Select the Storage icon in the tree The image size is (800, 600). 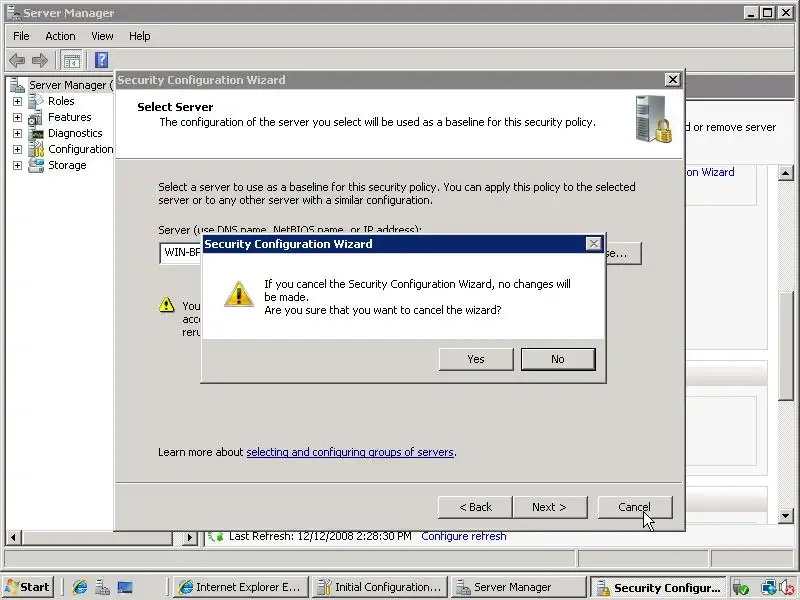[x=36, y=165]
